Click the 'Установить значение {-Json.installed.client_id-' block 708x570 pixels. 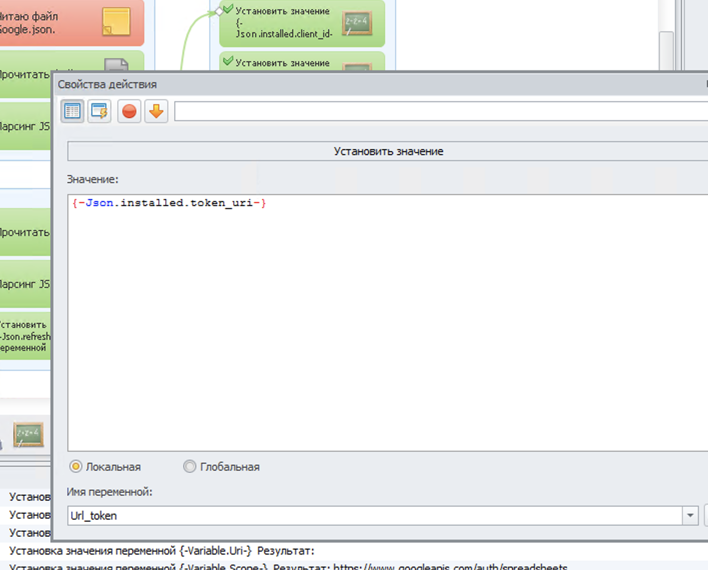click(302, 23)
